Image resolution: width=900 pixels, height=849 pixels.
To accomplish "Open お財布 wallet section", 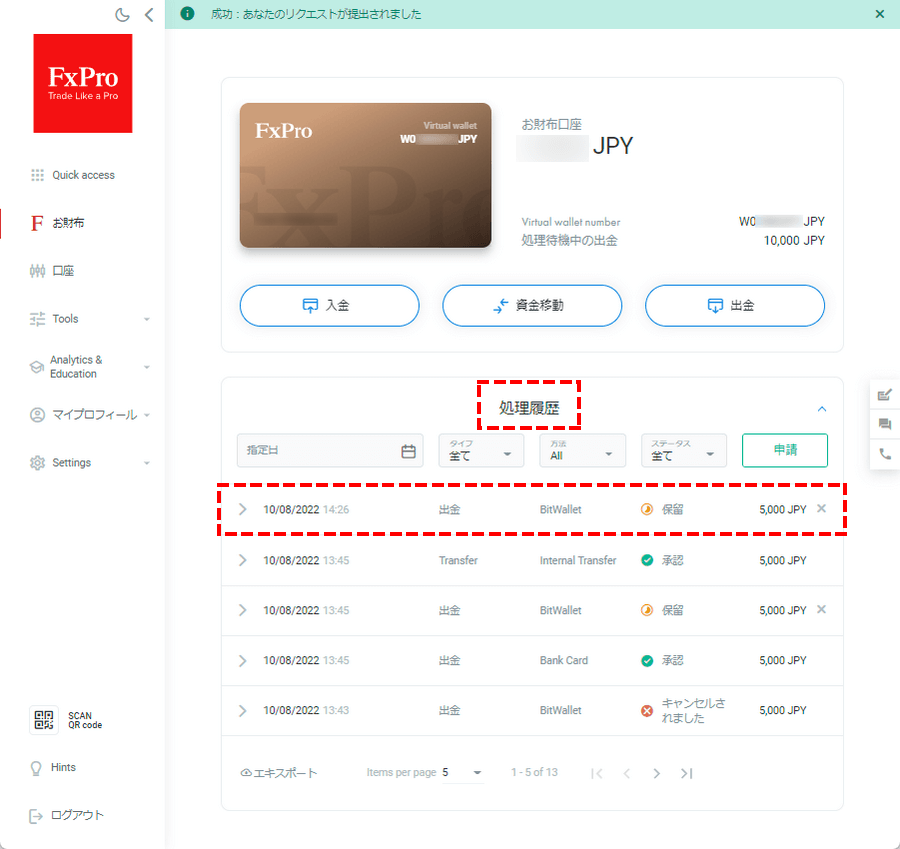I will point(57,223).
